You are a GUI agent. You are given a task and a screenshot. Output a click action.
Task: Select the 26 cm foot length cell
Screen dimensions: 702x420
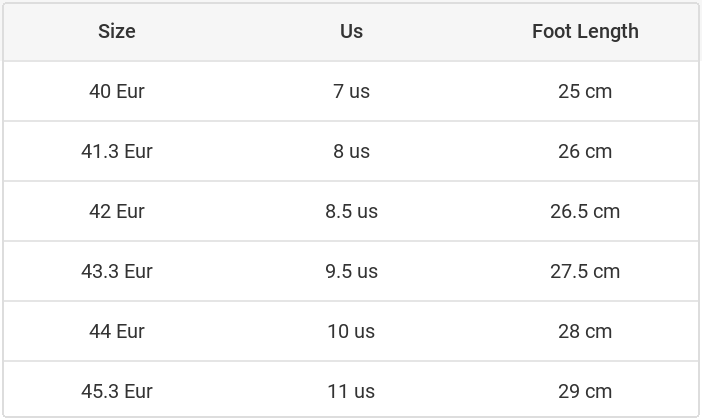[x=585, y=151]
